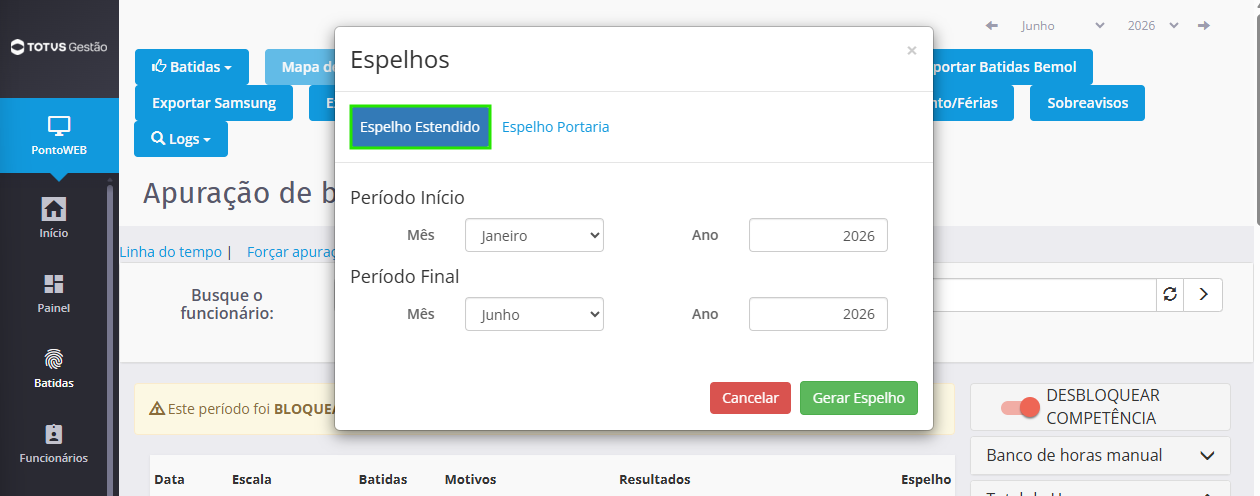Open the Funcionários badge icon

(x=54, y=434)
